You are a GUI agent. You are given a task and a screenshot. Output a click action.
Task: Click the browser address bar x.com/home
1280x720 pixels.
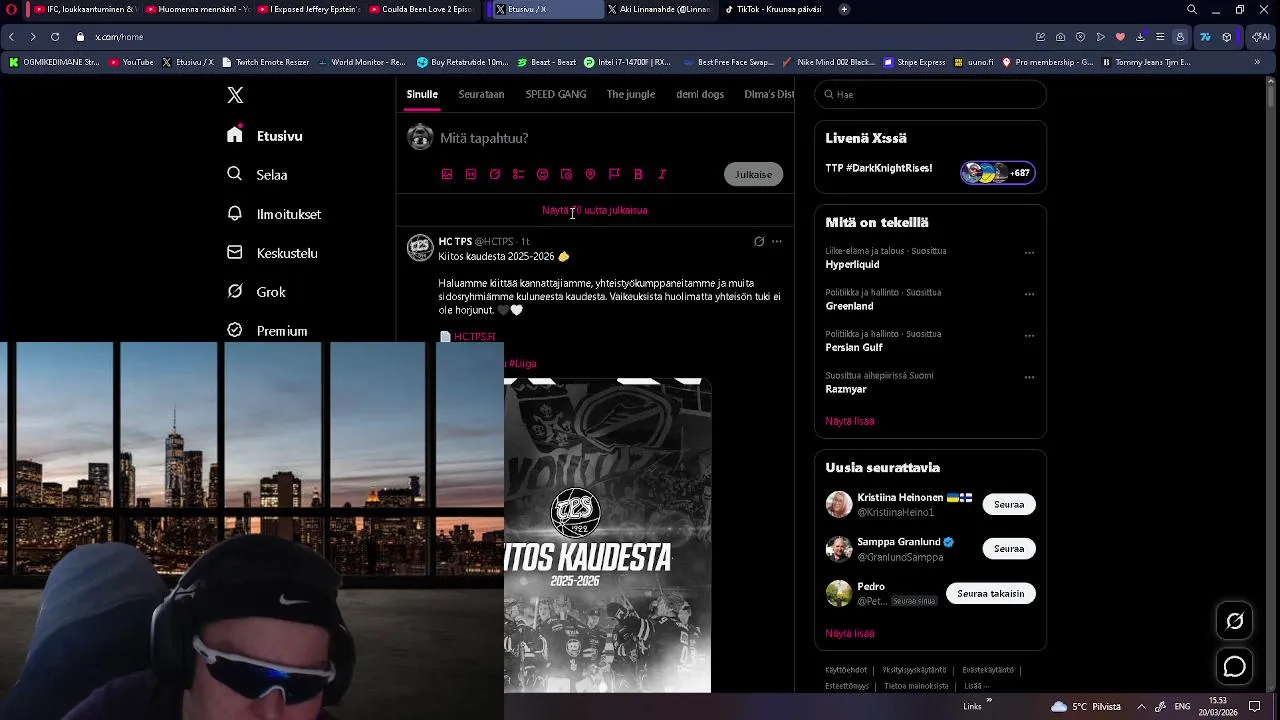tap(119, 37)
